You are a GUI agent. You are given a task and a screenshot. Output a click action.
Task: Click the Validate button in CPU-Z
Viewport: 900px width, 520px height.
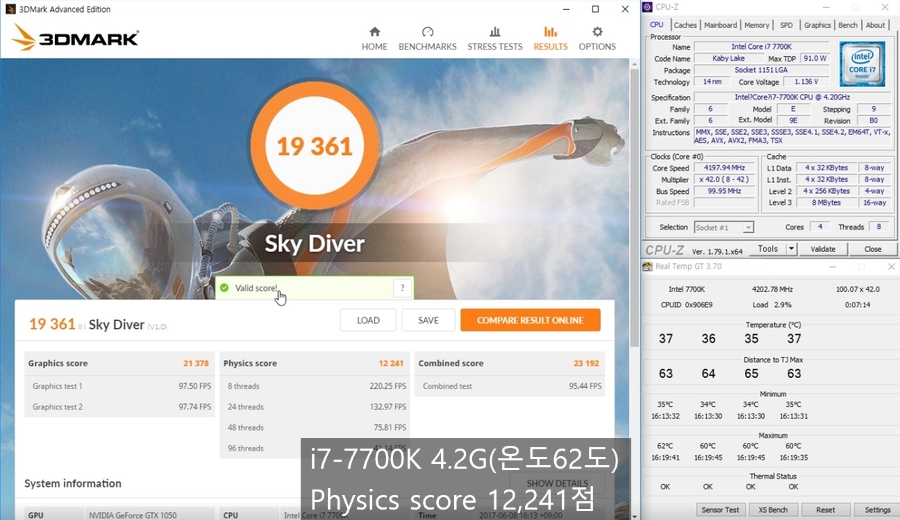point(823,249)
